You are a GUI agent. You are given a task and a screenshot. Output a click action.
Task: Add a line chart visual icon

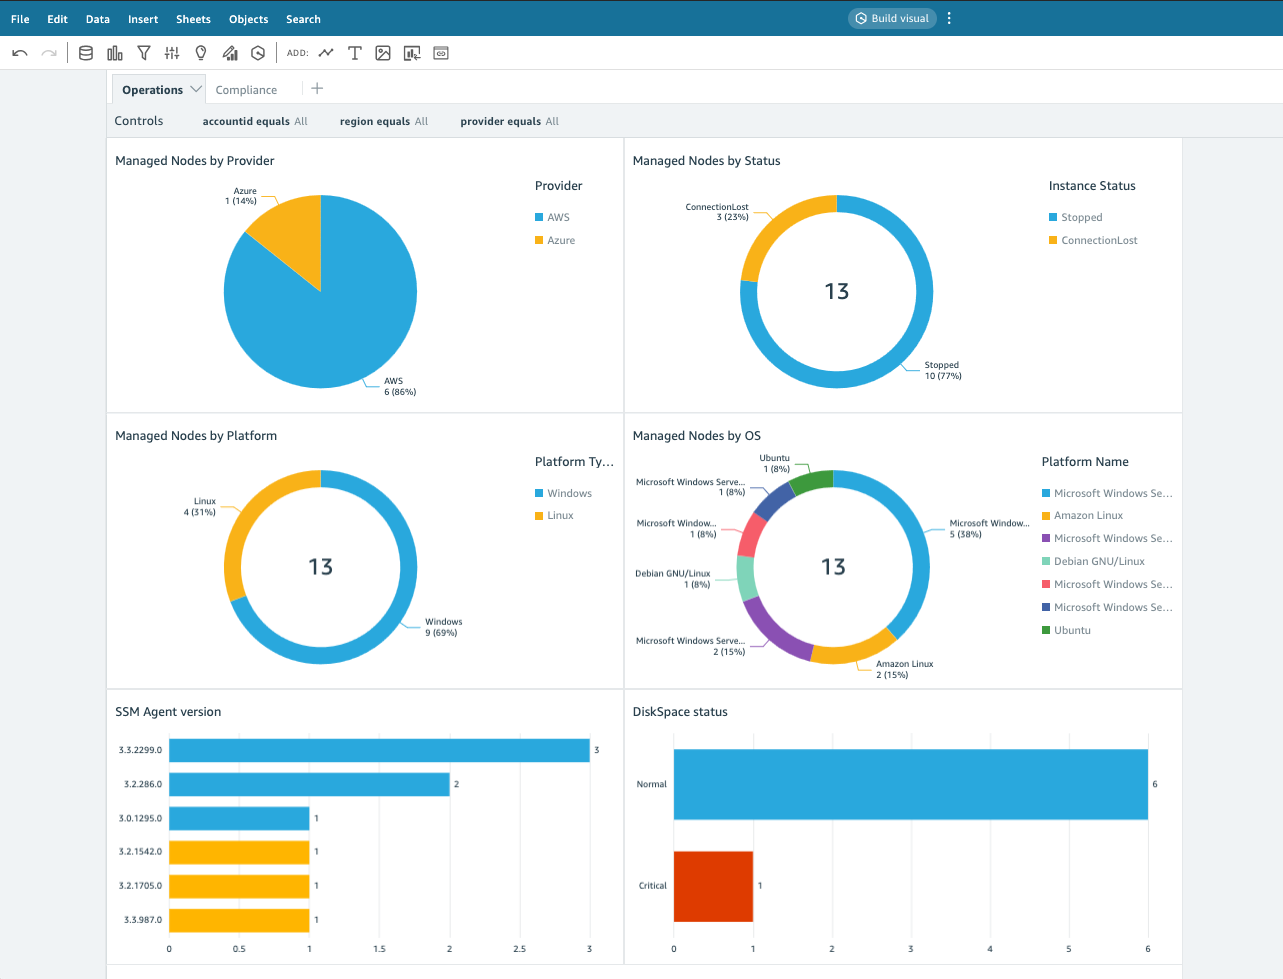[x=326, y=53]
